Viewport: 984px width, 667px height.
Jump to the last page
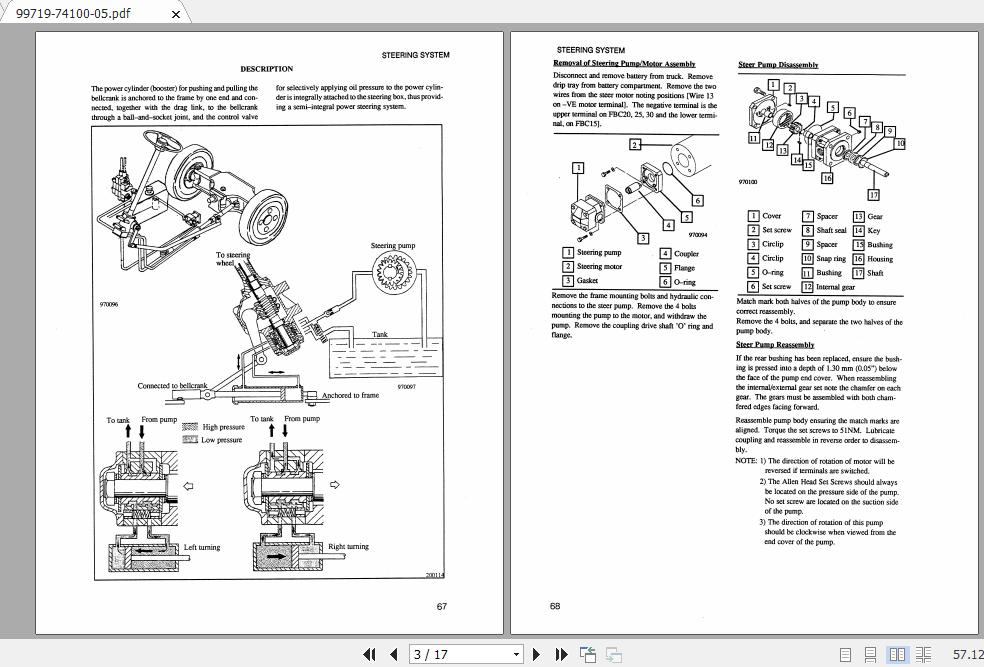click(560, 654)
